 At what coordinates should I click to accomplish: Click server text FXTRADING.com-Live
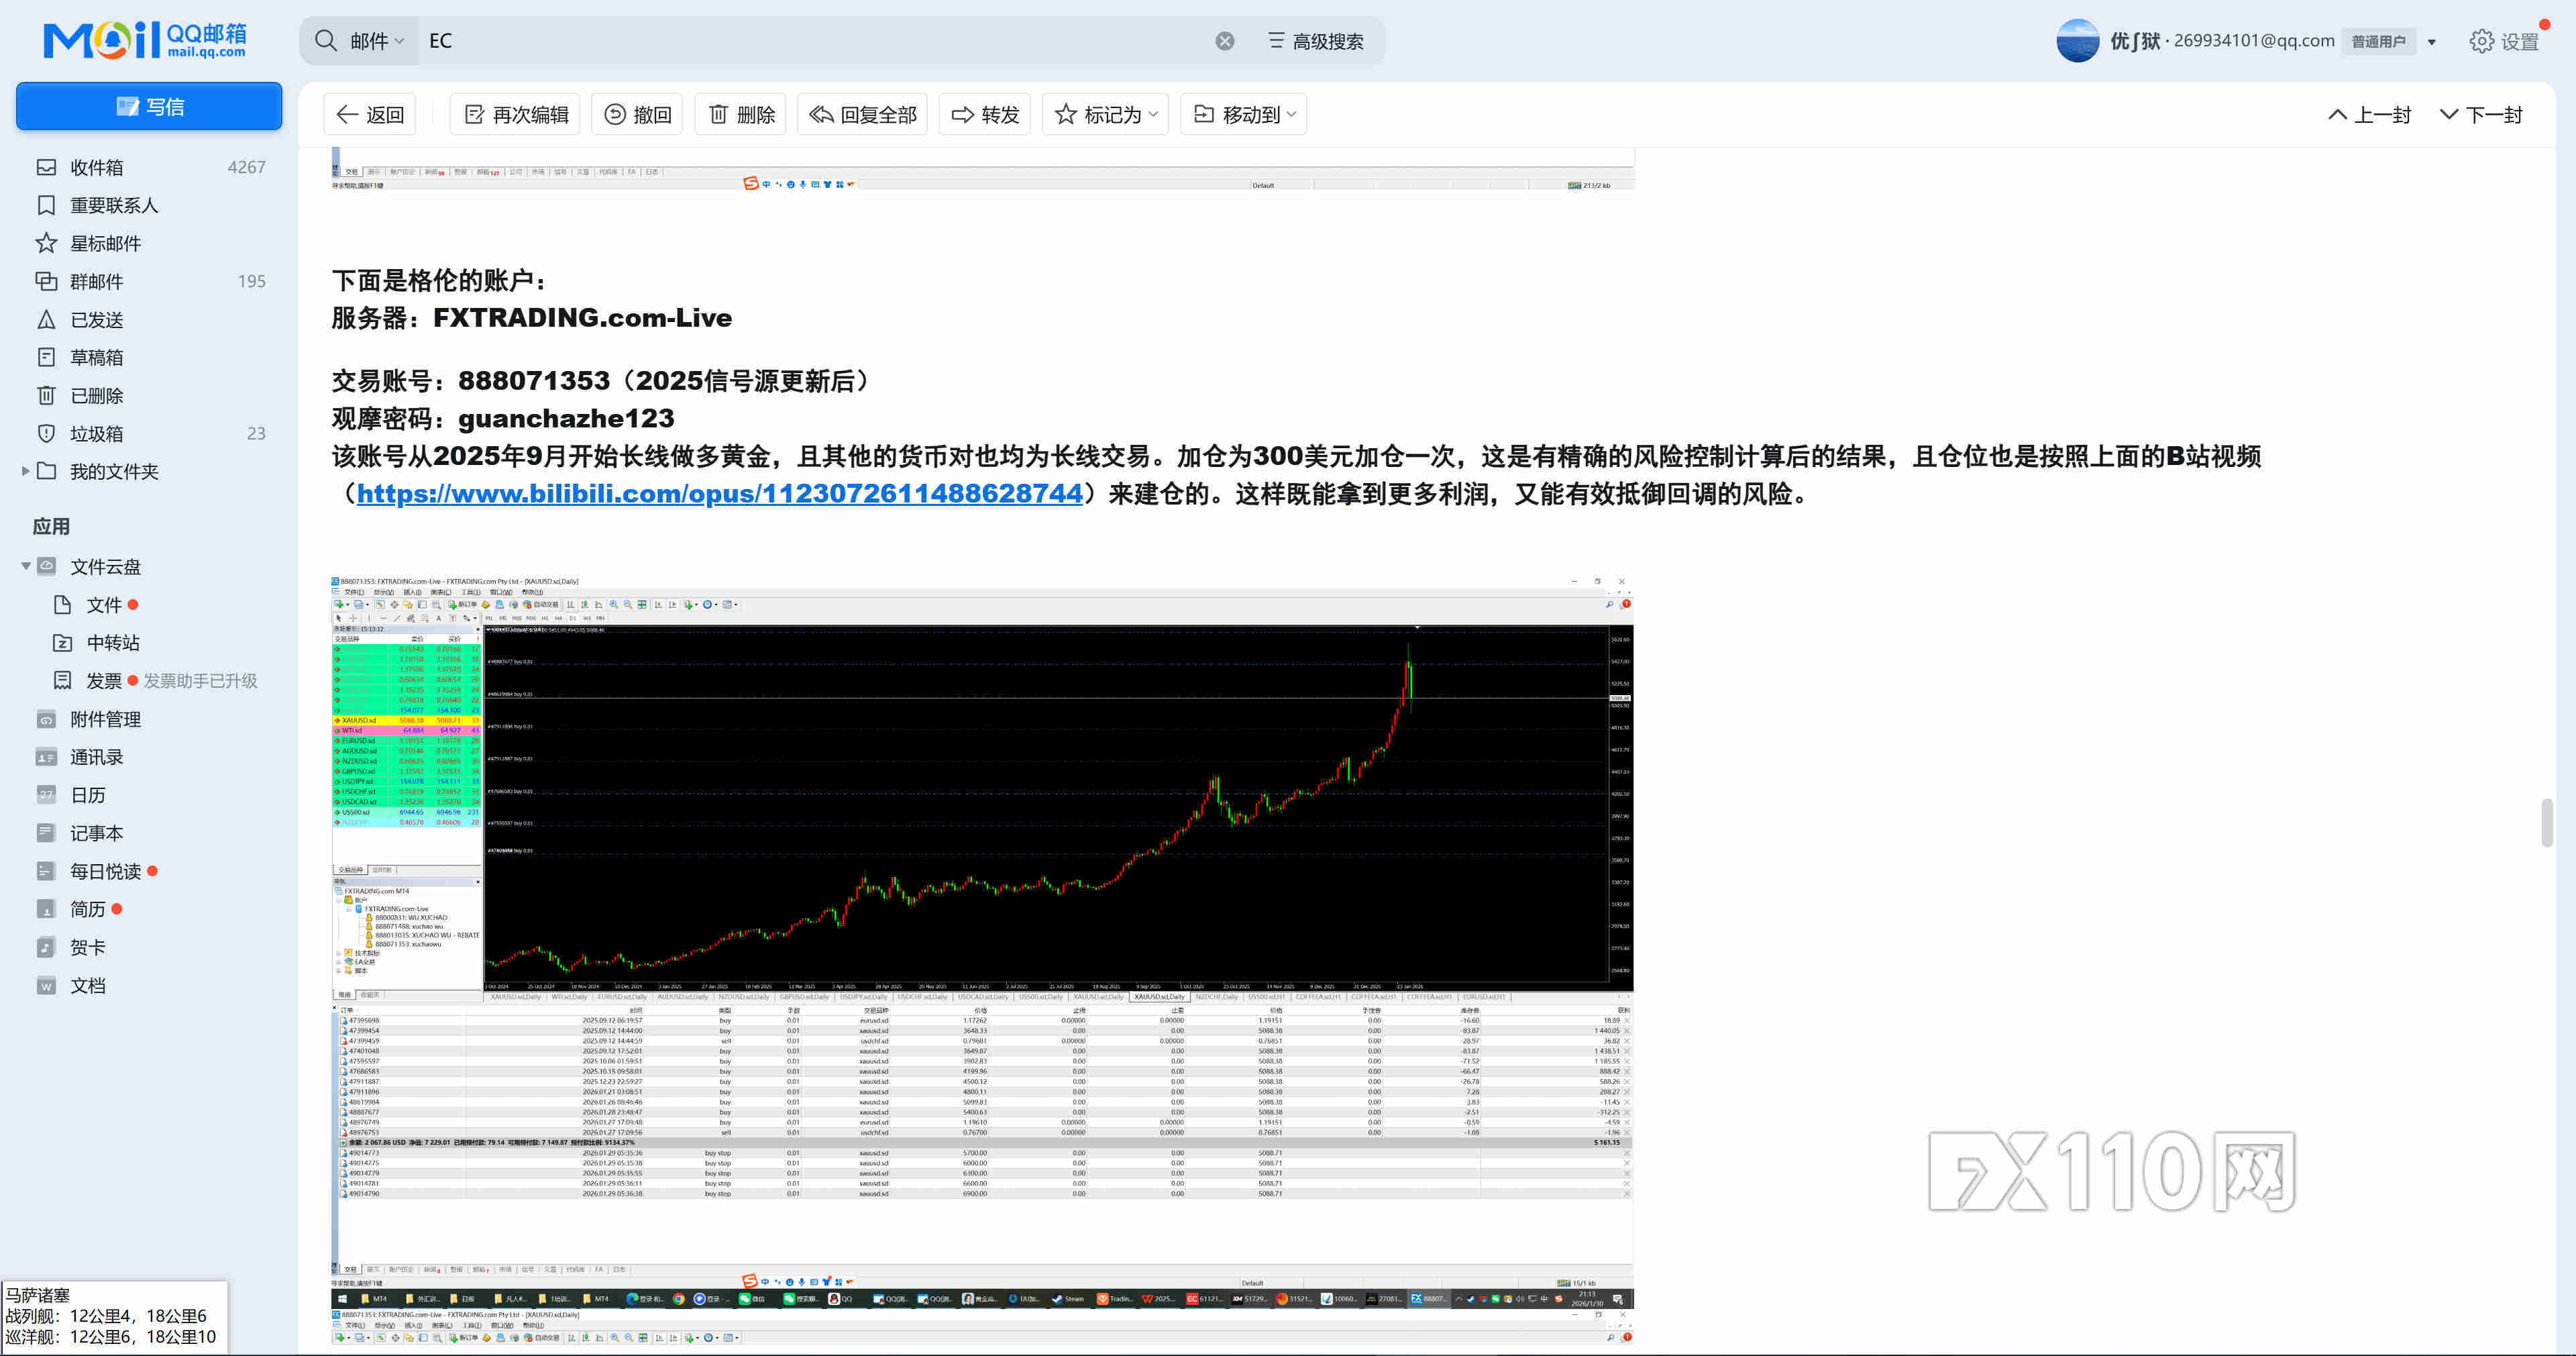(582, 318)
